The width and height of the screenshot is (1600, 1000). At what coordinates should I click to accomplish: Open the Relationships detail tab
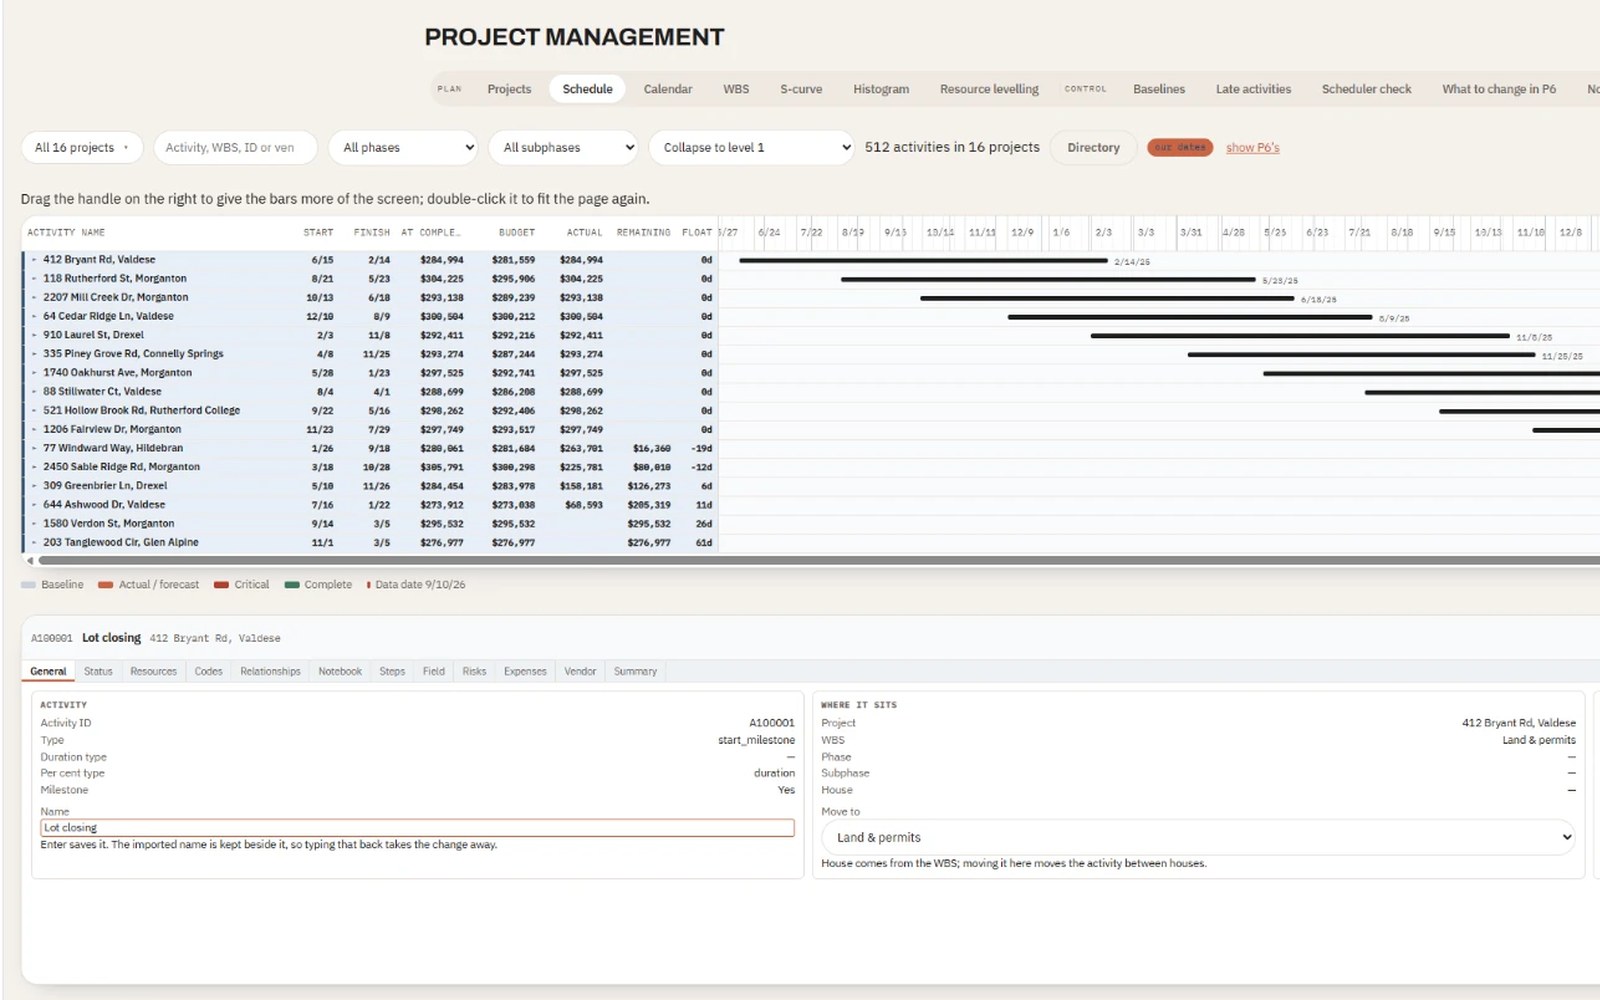coord(270,671)
